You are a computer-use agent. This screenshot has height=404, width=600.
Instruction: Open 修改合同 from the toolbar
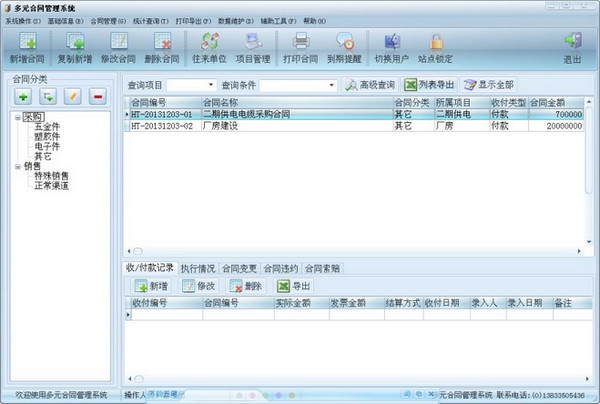tap(118, 48)
